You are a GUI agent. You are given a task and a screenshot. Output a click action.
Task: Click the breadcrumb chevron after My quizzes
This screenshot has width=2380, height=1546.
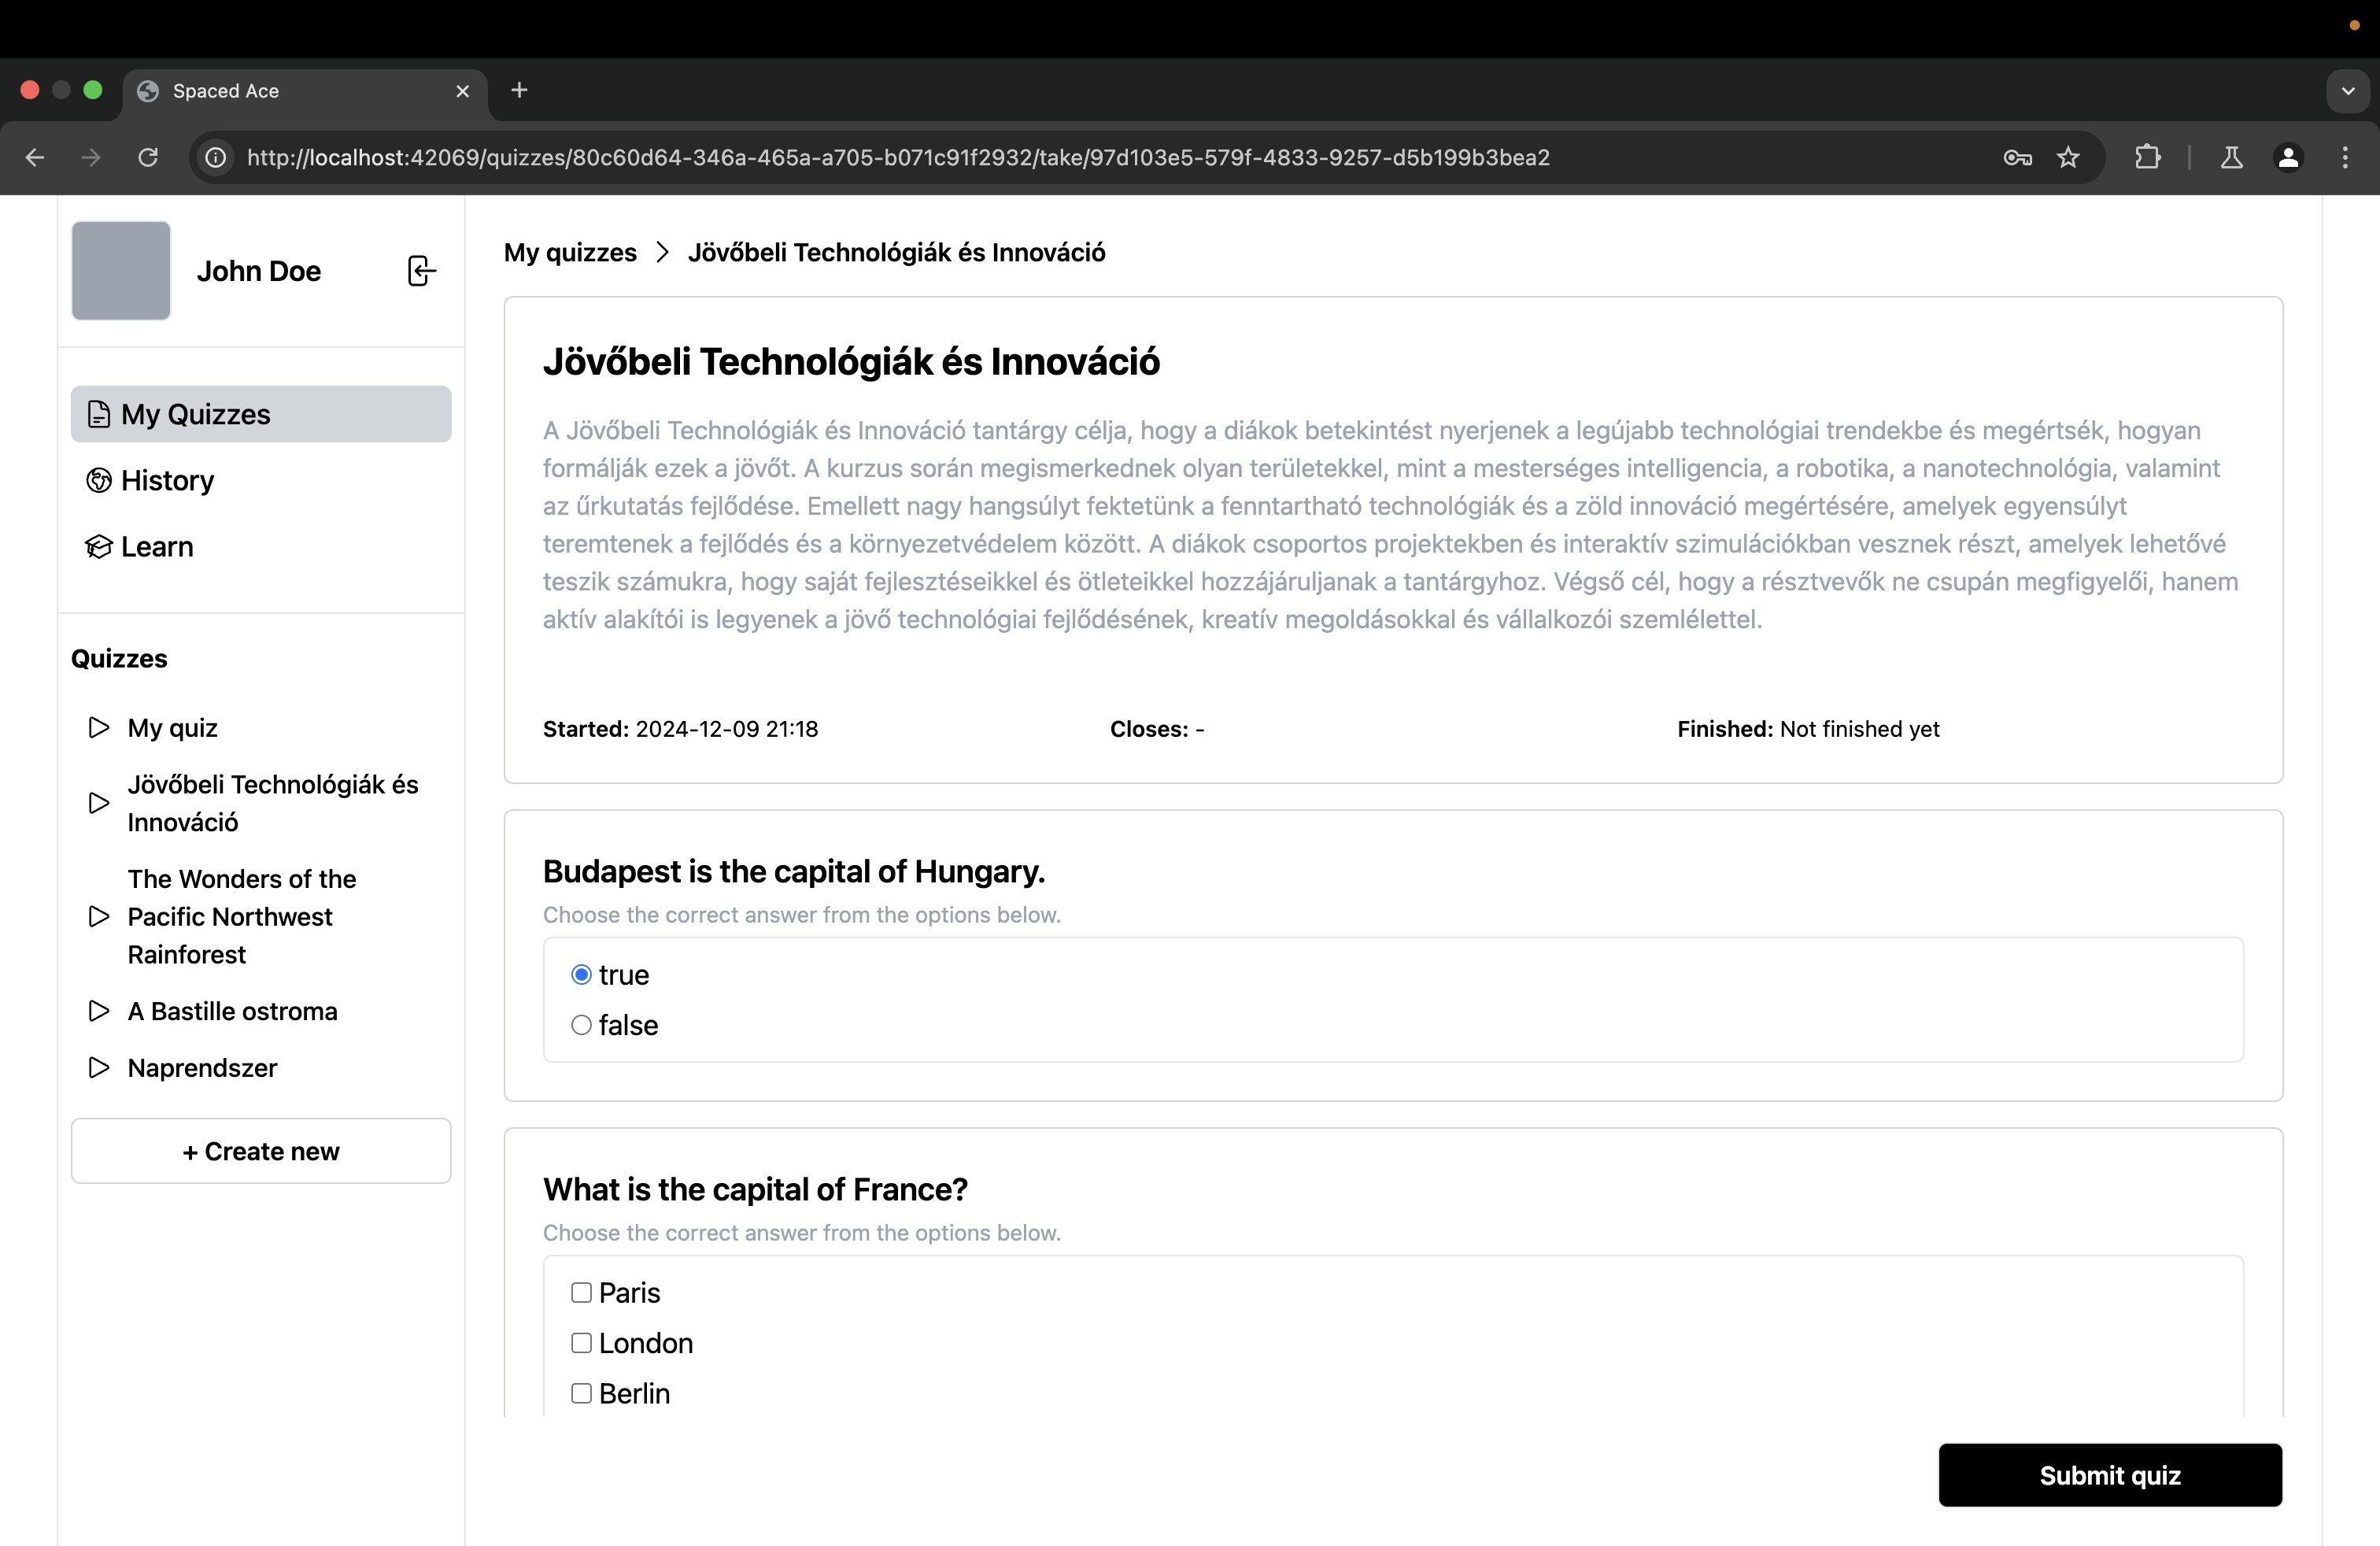(x=662, y=252)
